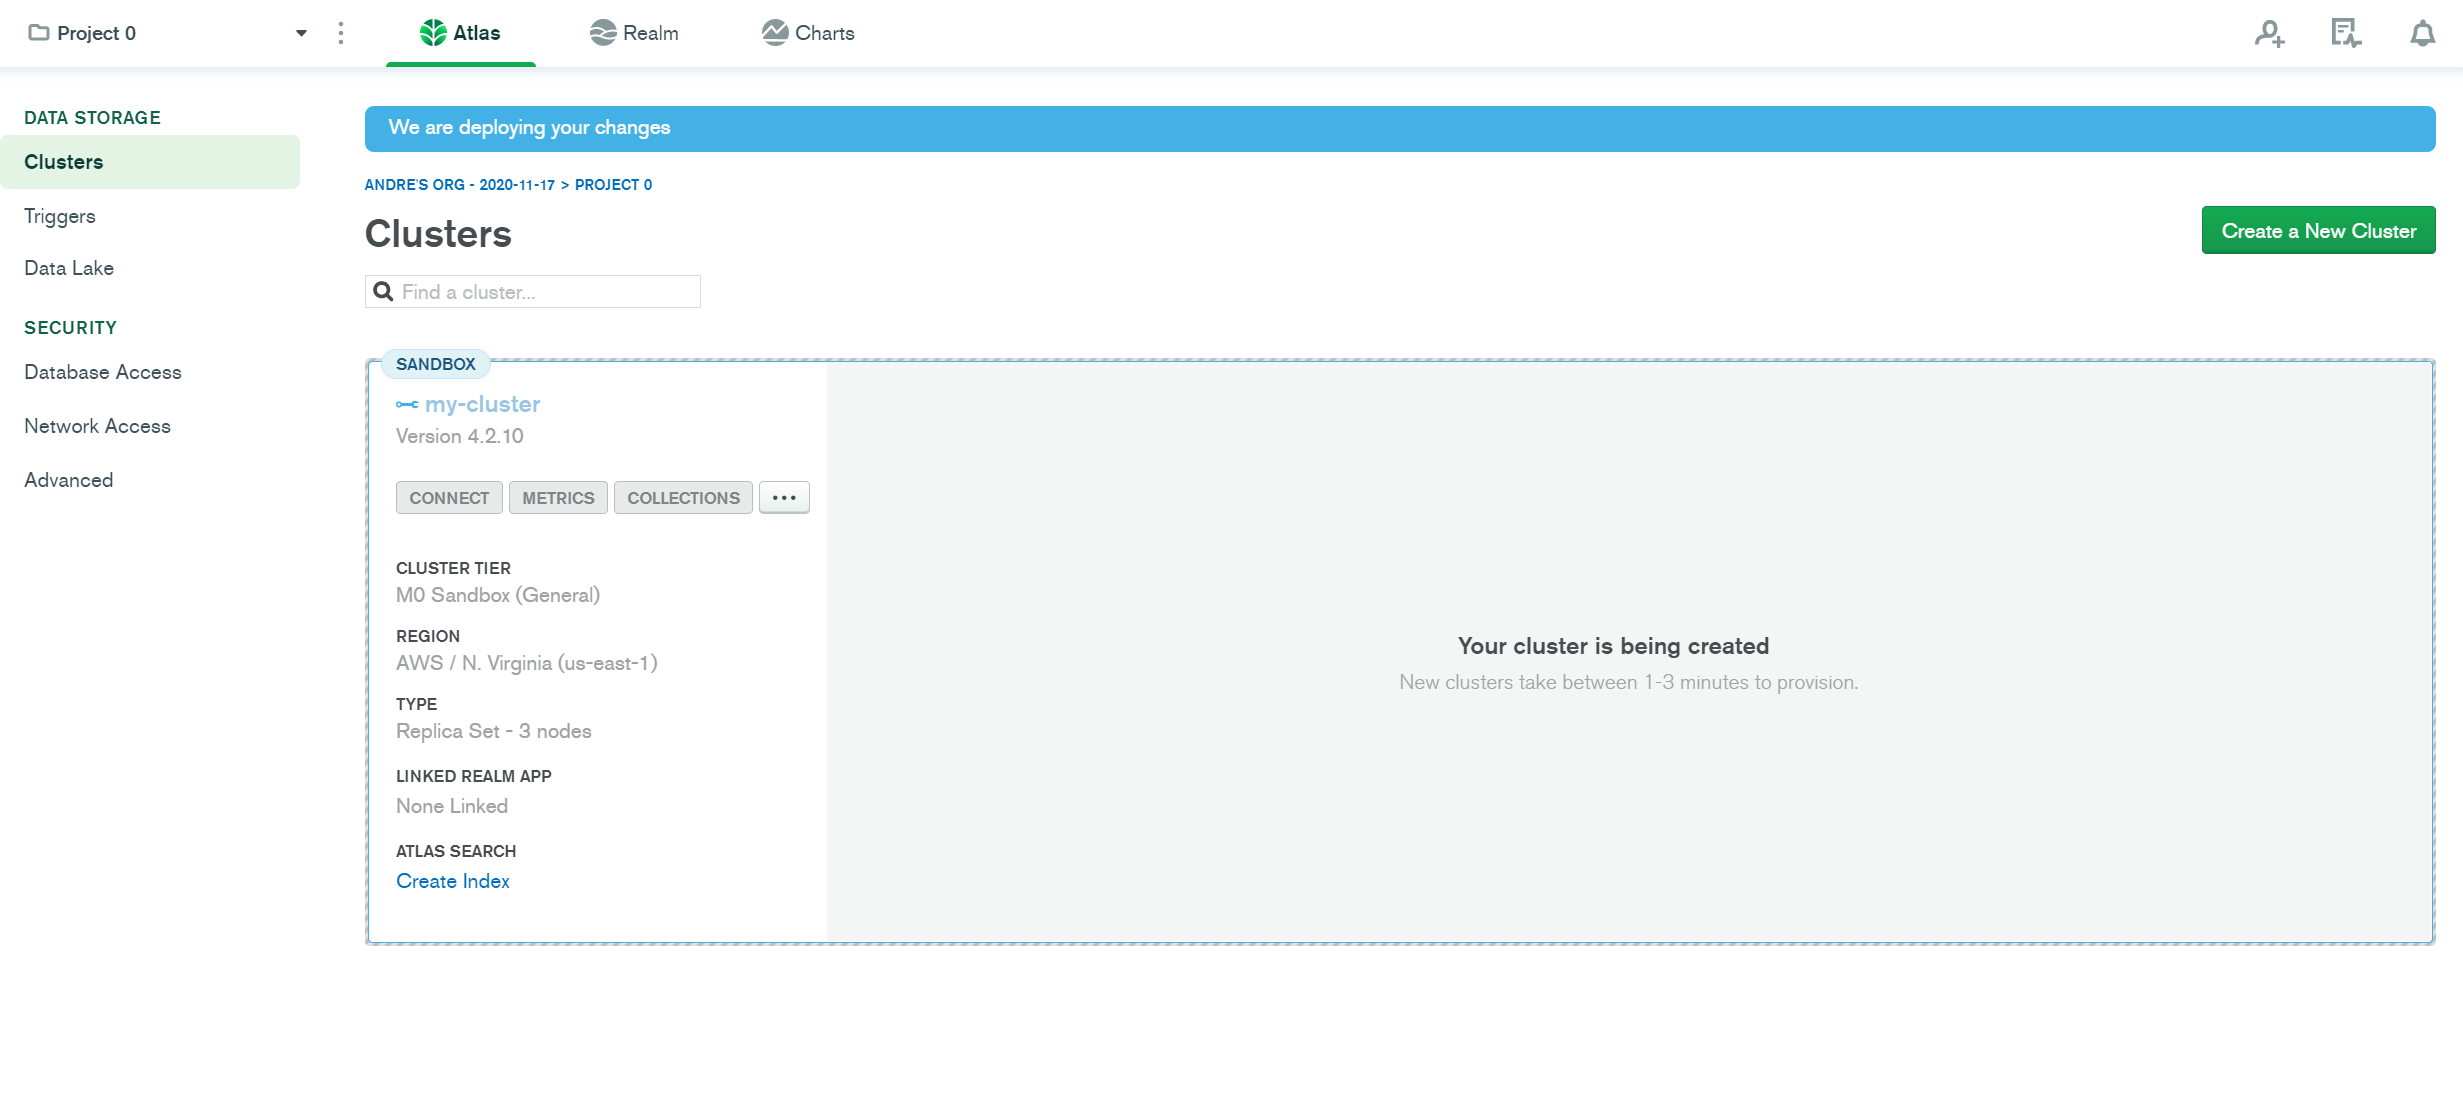This screenshot has width=2463, height=1112.
Task: Open Triggers in the sidebar
Action: coord(60,216)
